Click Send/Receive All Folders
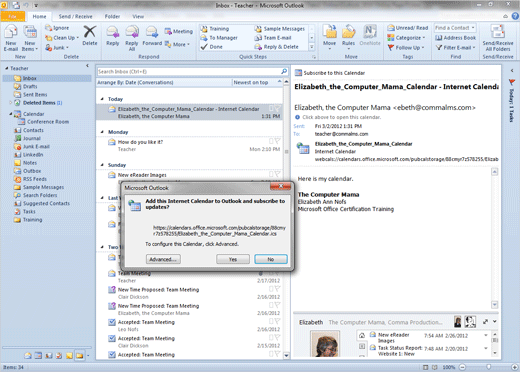The width and height of the screenshot is (520, 372). [x=498, y=38]
